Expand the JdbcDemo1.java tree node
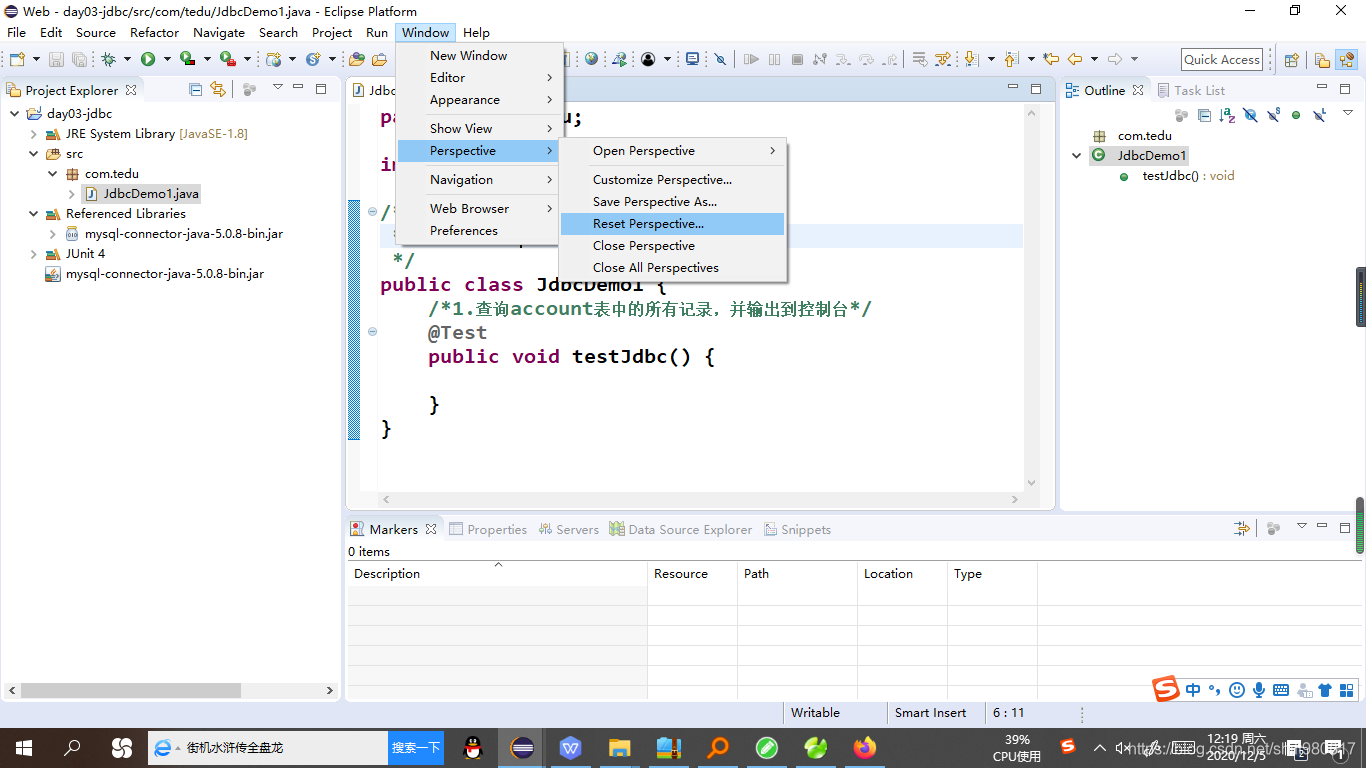This screenshot has height=768, width=1366. (71, 194)
